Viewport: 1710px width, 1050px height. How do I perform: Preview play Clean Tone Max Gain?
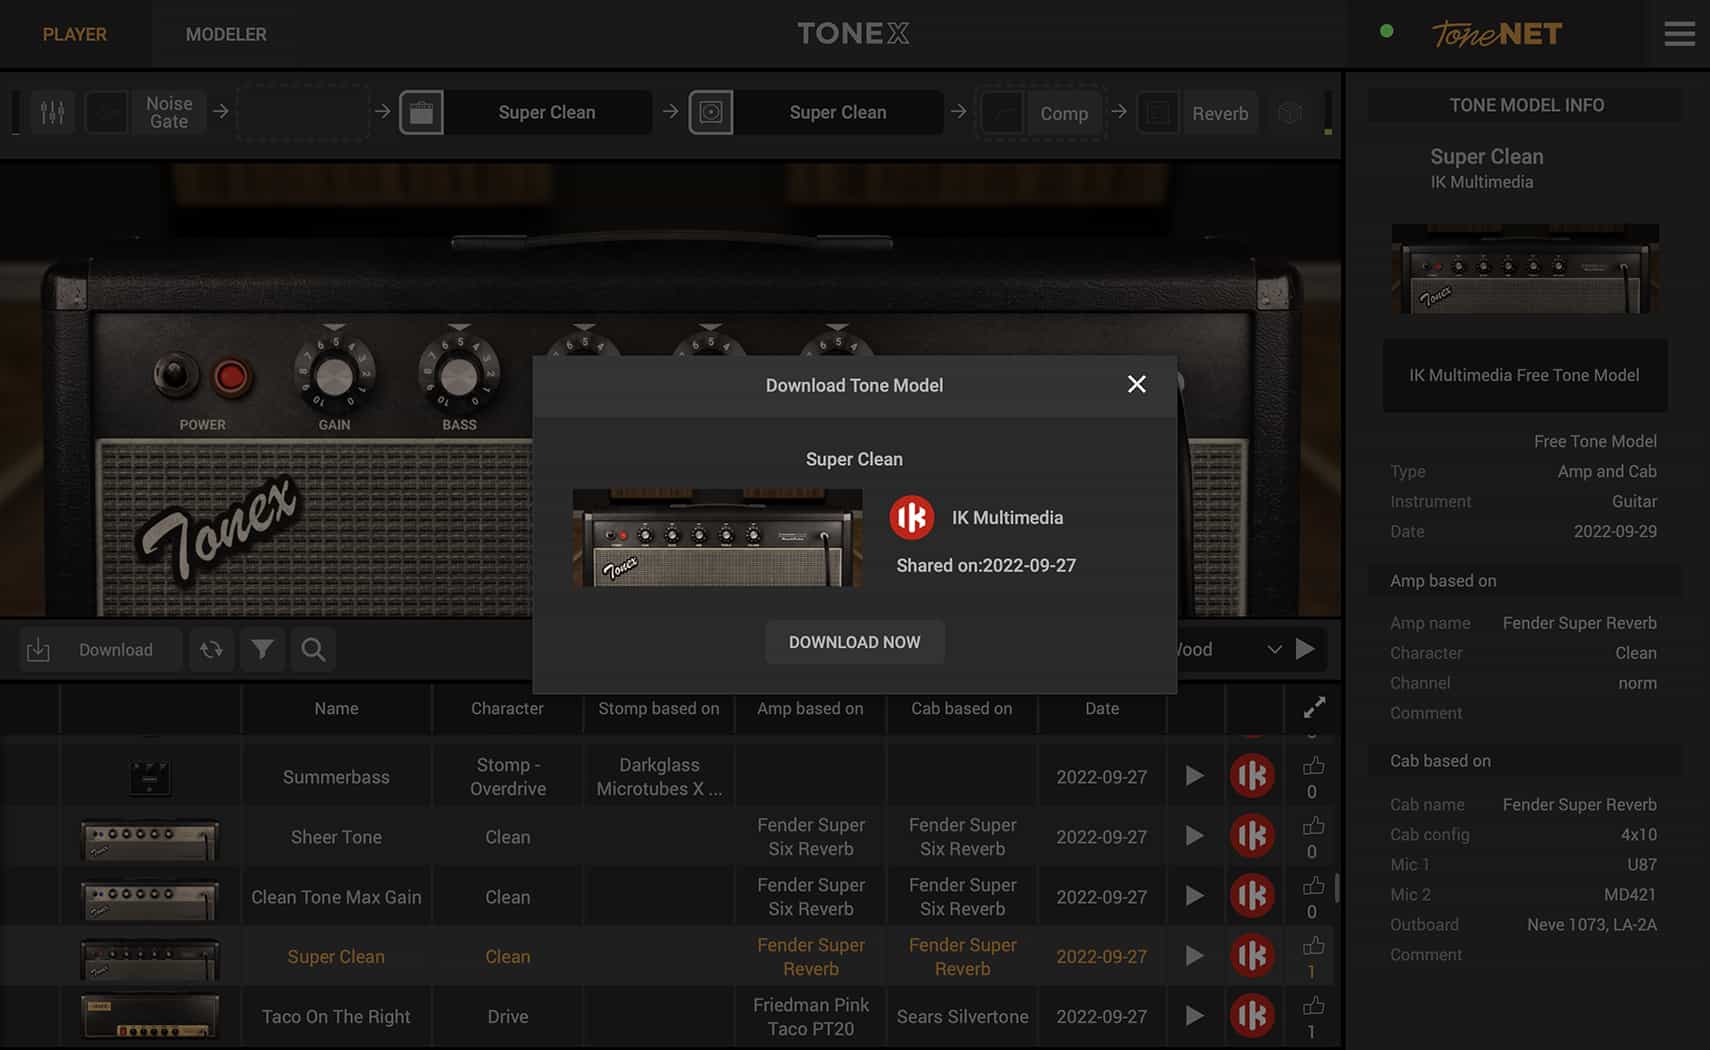pyautogui.click(x=1194, y=896)
